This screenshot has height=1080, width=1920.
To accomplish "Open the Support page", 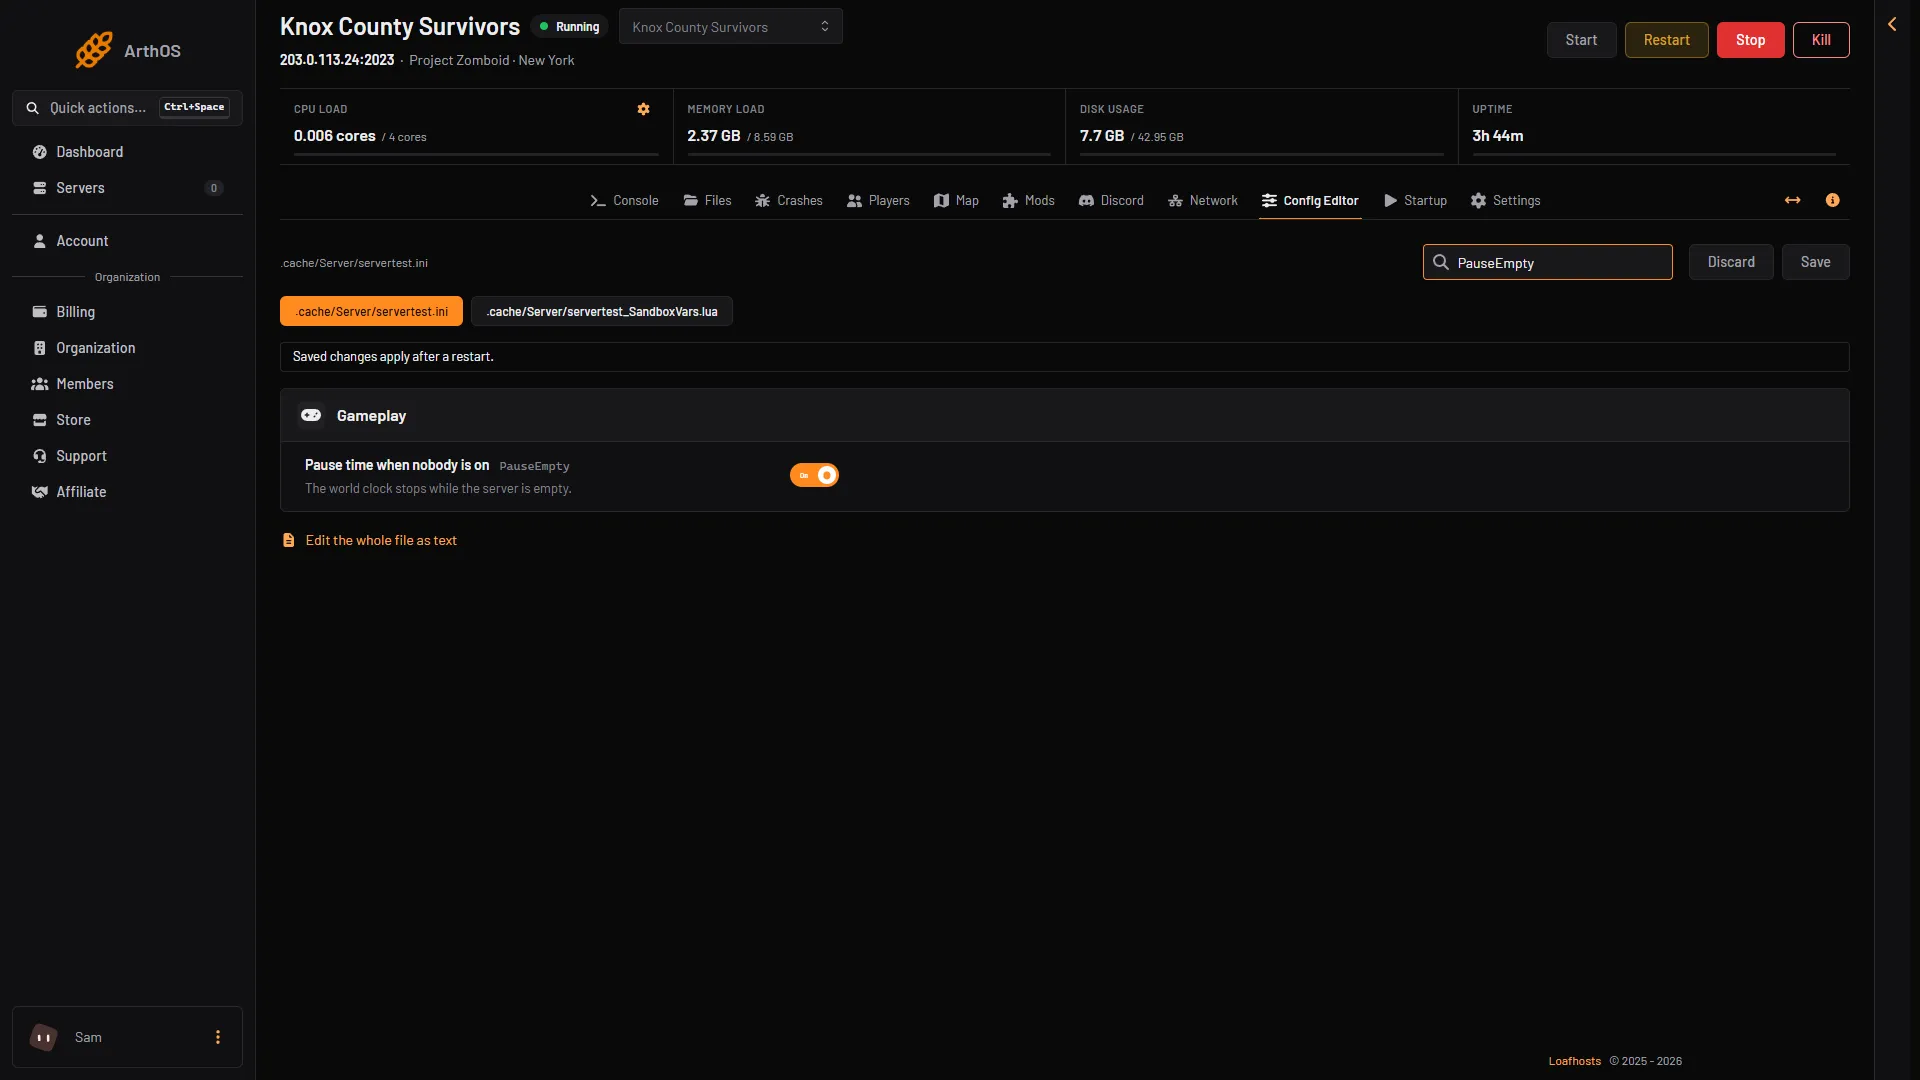I will click(x=127, y=456).
